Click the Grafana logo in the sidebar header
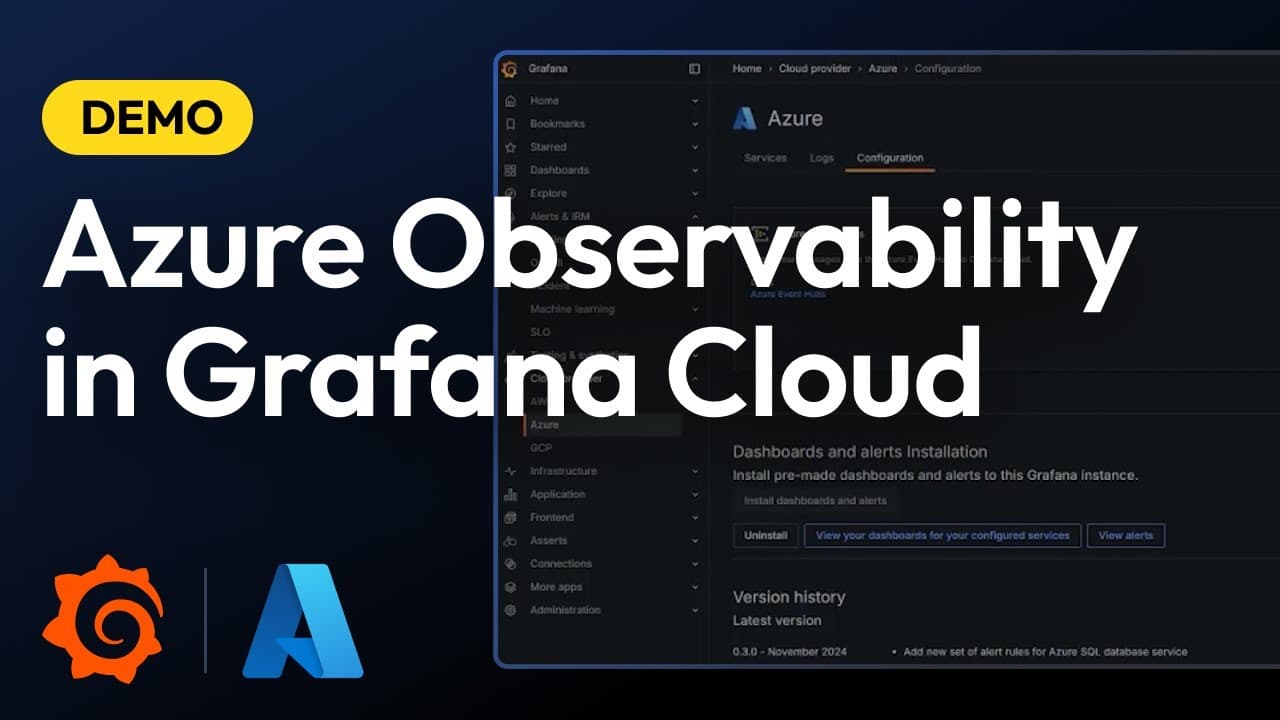The height and width of the screenshot is (720, 1280). click(509, 69)
